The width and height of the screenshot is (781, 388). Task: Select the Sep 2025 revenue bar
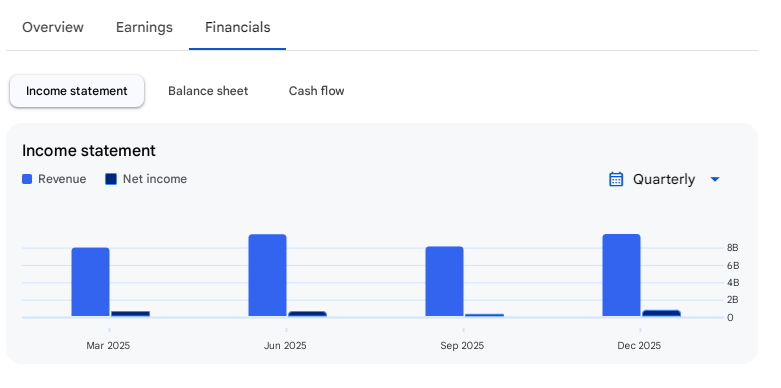[x=444, y=281]
